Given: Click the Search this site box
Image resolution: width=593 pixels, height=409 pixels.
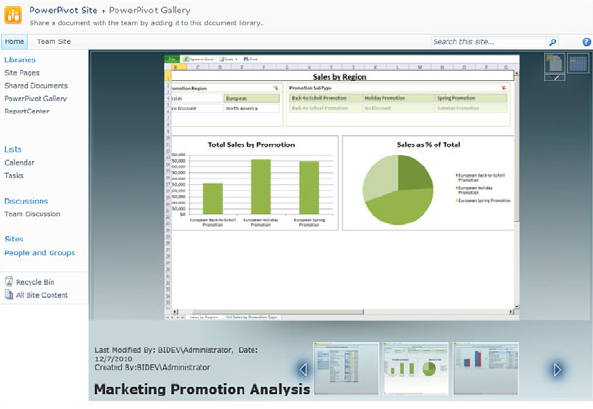Looking at the screenshot, I should [x=488, y=42].
